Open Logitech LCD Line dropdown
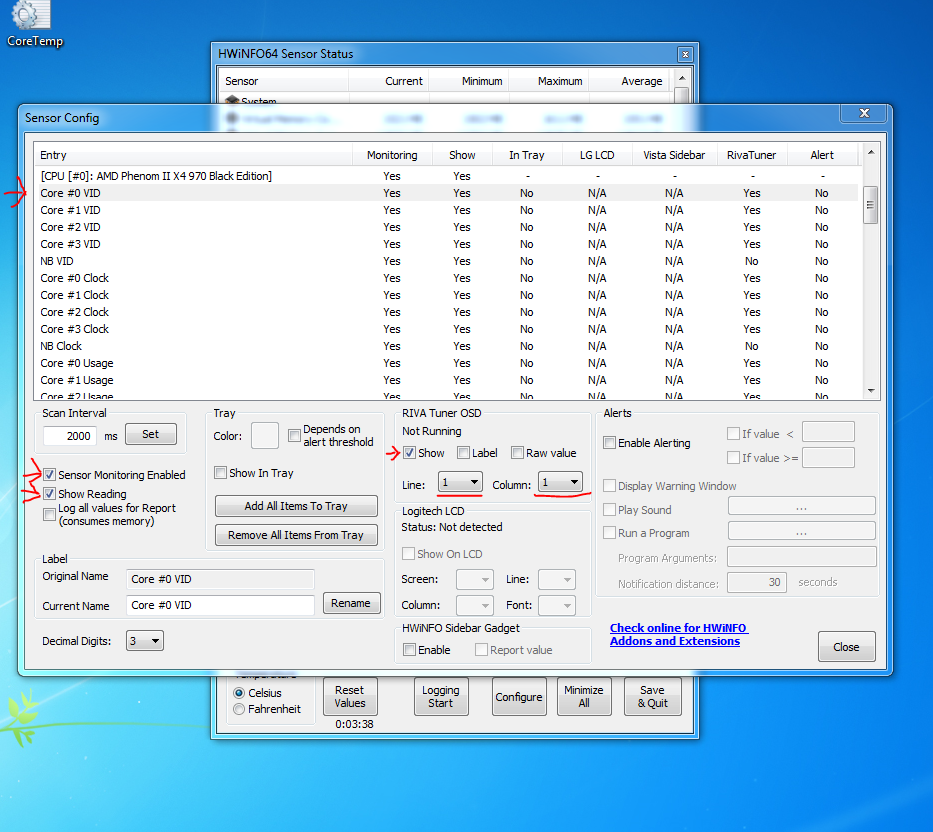 (x=556, y=579)
